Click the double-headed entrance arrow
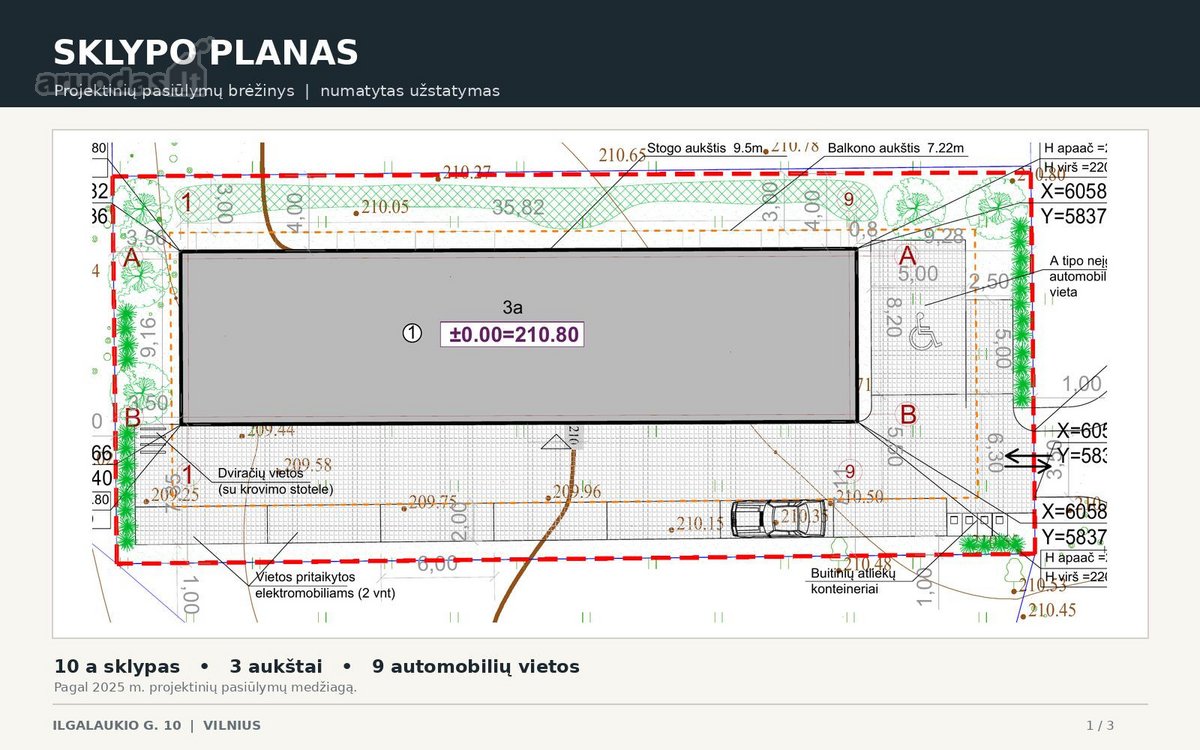 click(x=1028, y=460)
